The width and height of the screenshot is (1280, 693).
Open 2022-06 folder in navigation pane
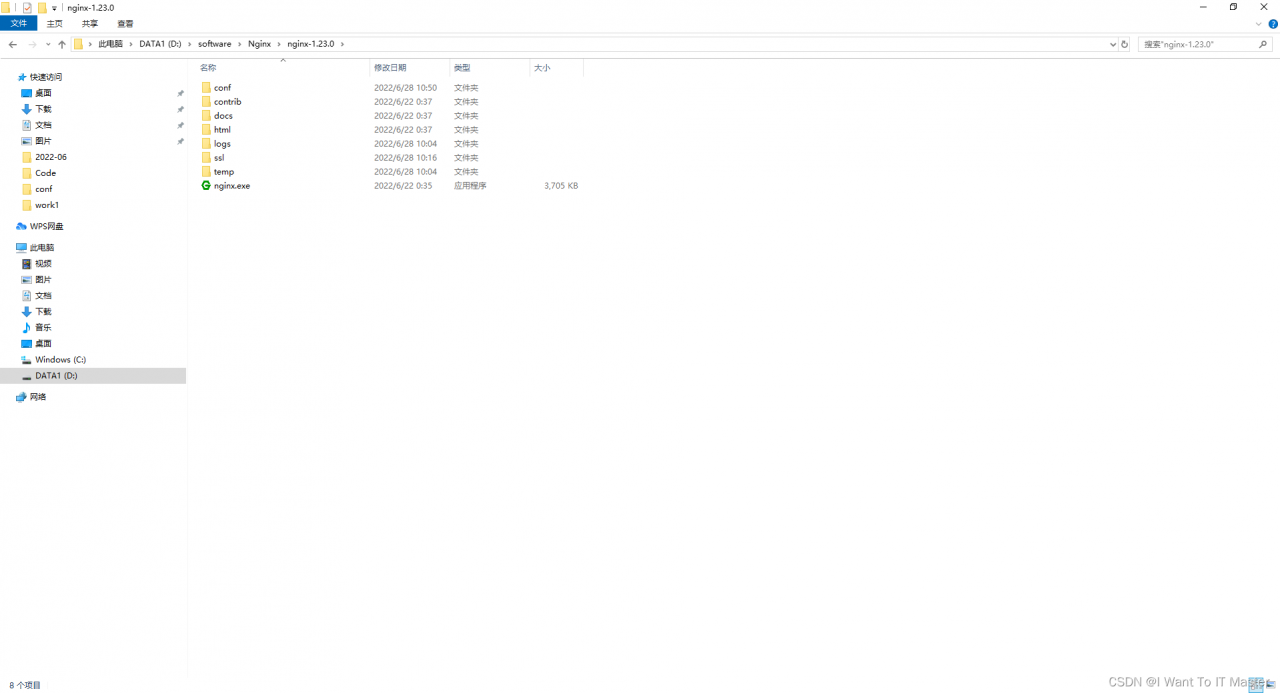50,157
